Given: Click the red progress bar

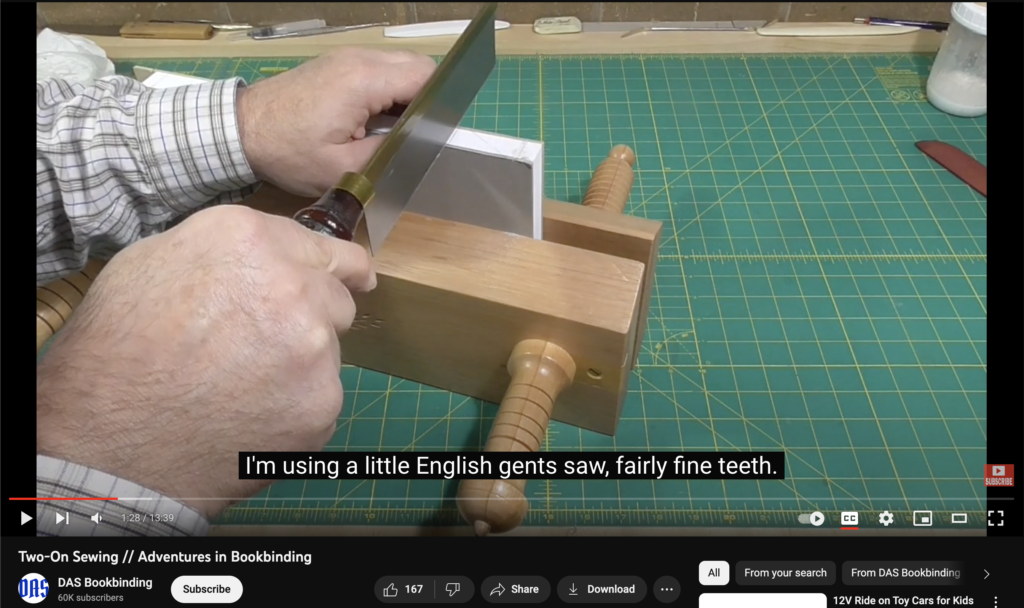Looking at the screenshot, I should [63, 498].
